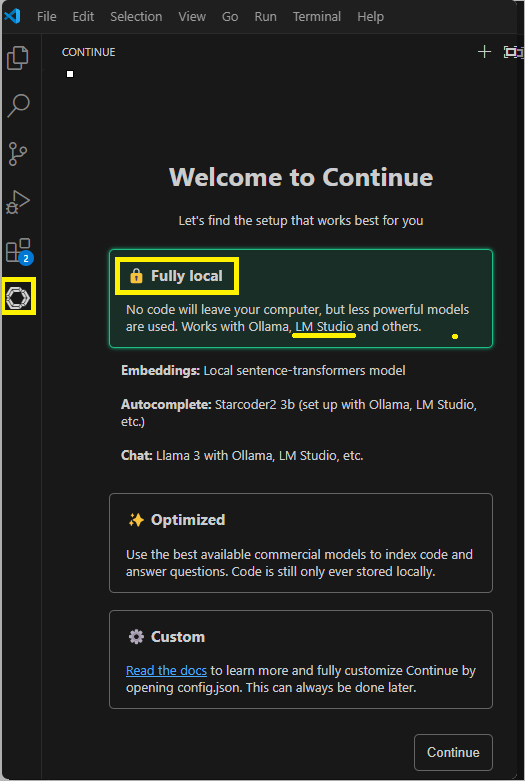The image size is (525, 781).
Task: Open the View menu
Action: [x=192, y=16]
